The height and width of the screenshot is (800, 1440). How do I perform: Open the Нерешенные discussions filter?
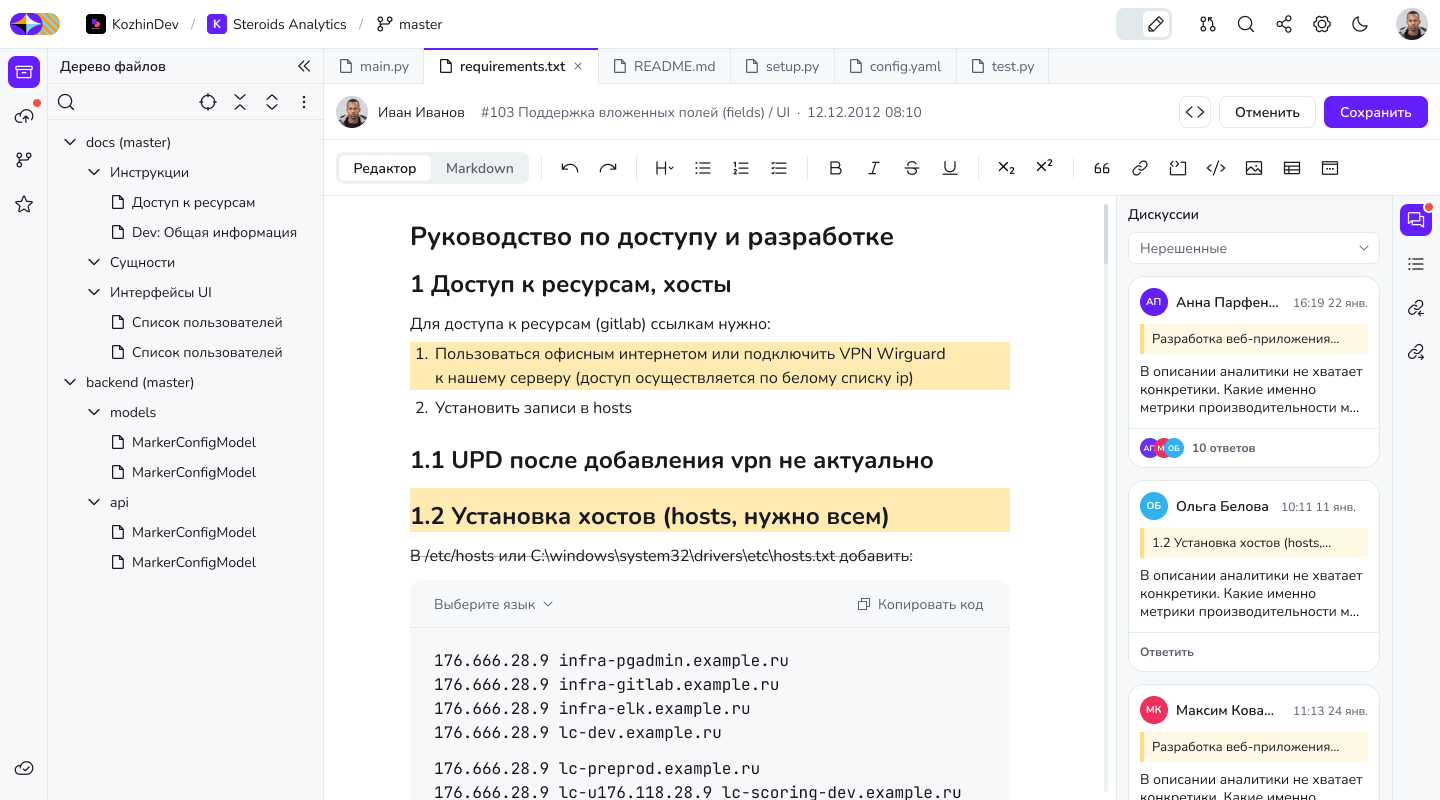pyautogui.click(x=1254, y=248)
